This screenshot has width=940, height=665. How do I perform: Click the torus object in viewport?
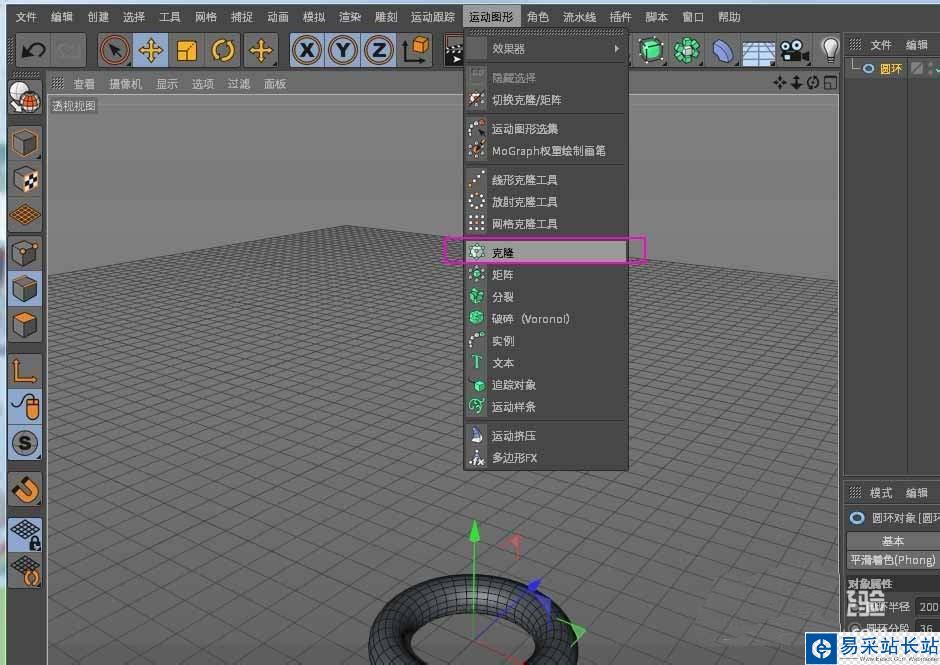click(474, 621)
